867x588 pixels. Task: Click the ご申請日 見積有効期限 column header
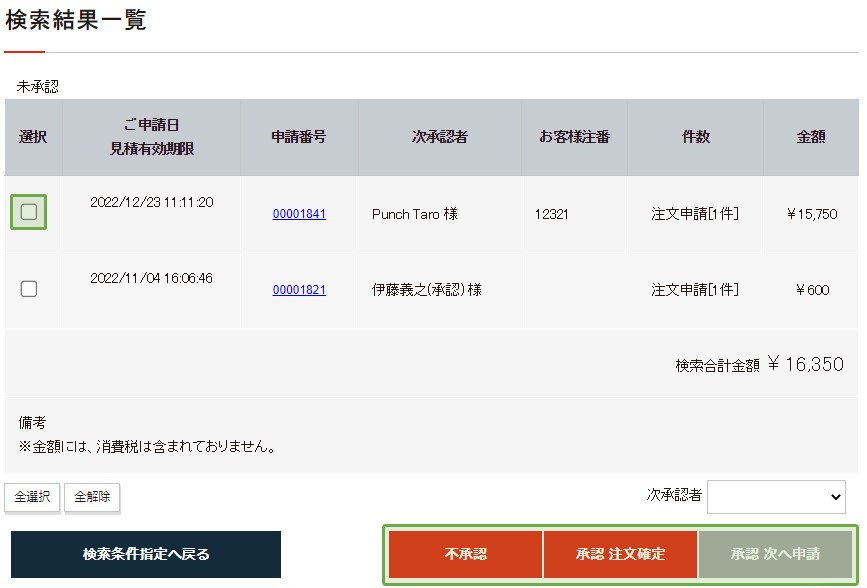click(152, 137)
